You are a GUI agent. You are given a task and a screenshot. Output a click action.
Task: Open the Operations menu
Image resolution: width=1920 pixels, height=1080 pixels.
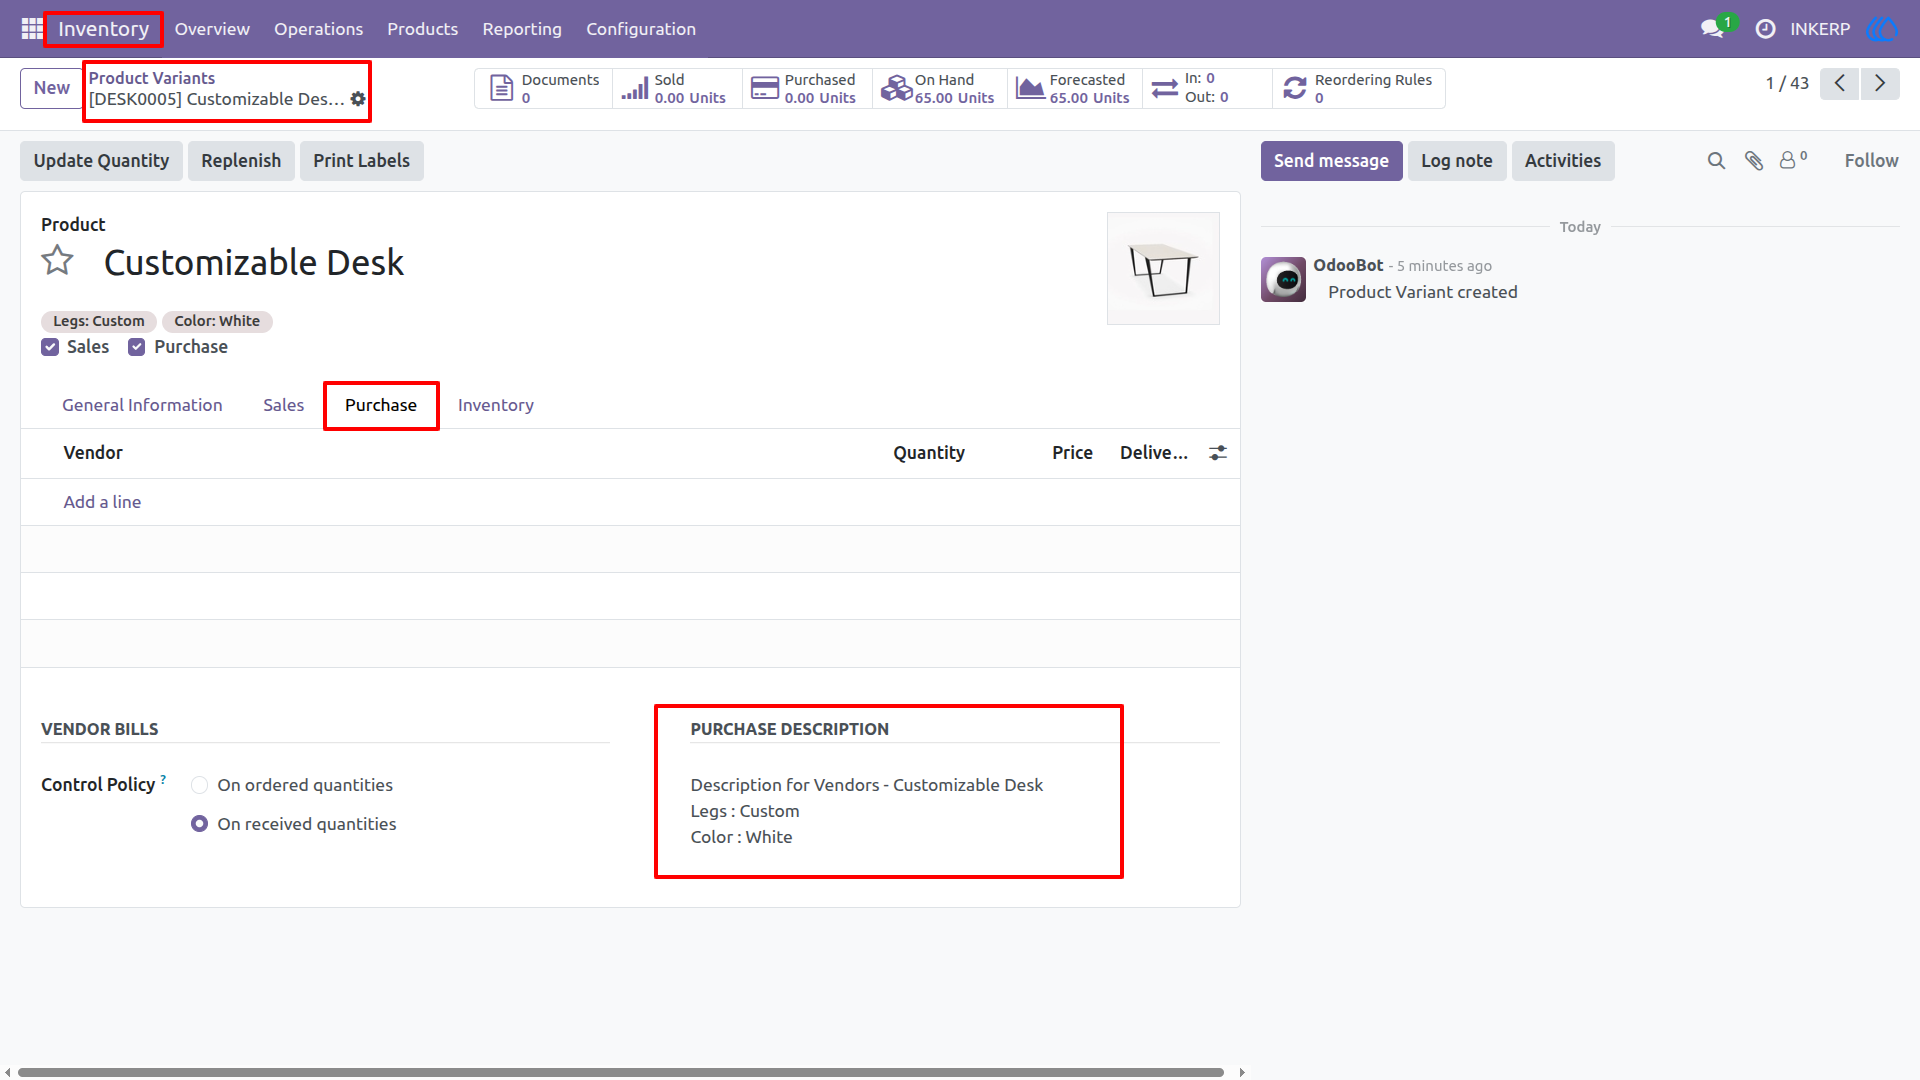318,29
